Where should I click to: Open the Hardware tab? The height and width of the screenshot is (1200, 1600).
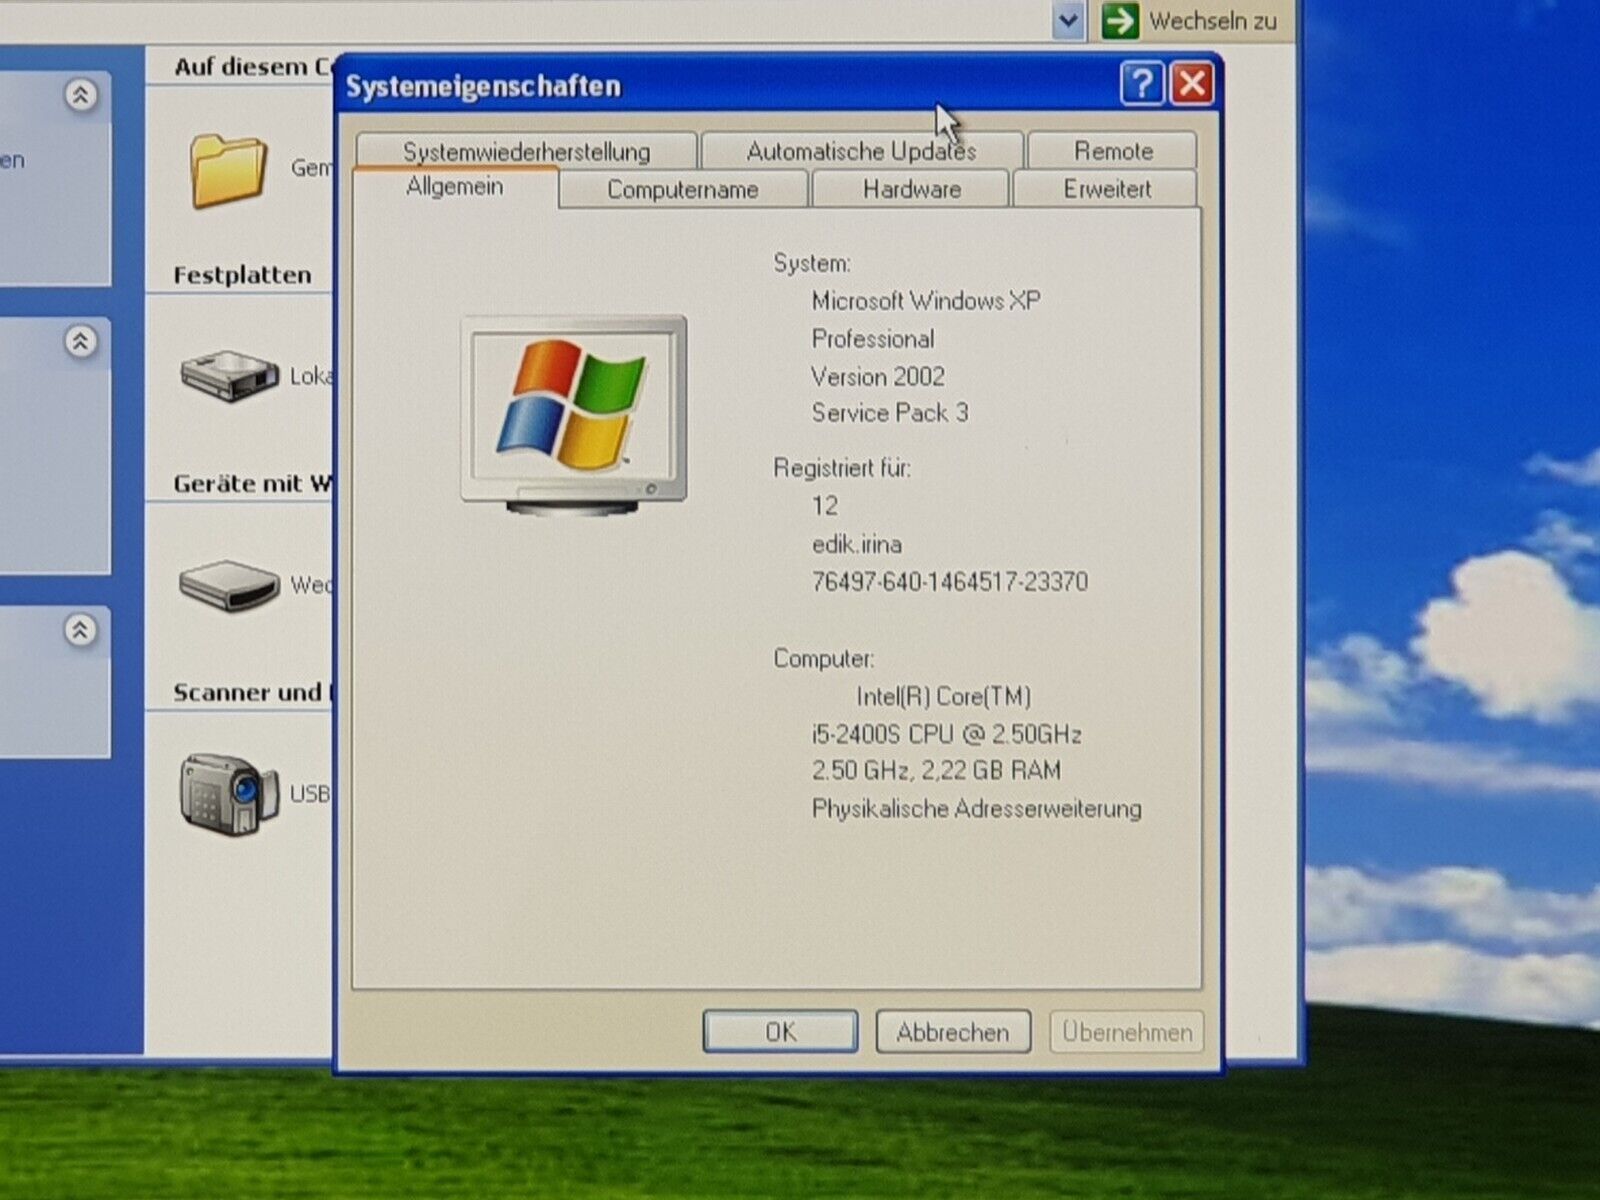[x=911, y=189]
